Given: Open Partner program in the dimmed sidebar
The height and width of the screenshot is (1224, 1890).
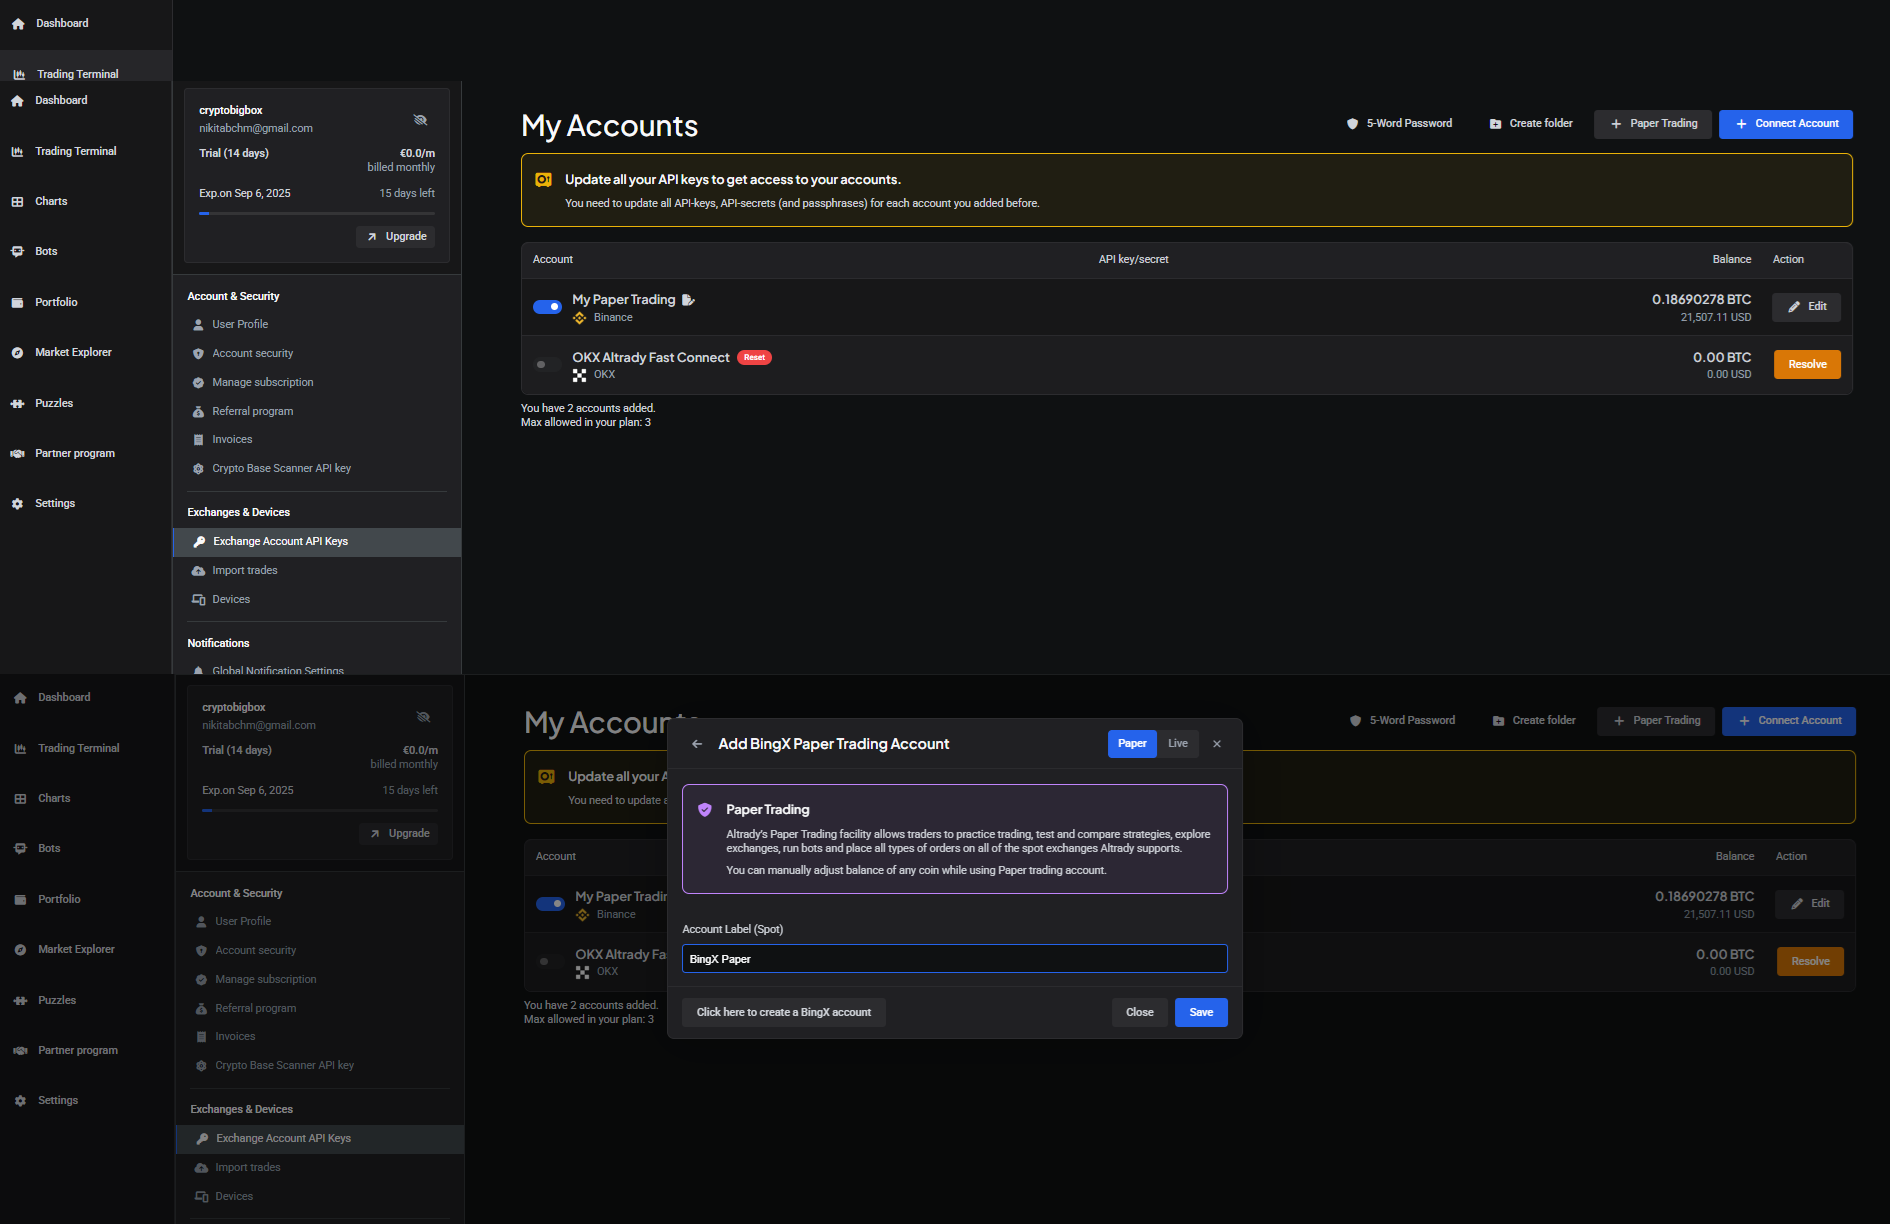Looking at the screenshot, I should (x=66, y=1050).
